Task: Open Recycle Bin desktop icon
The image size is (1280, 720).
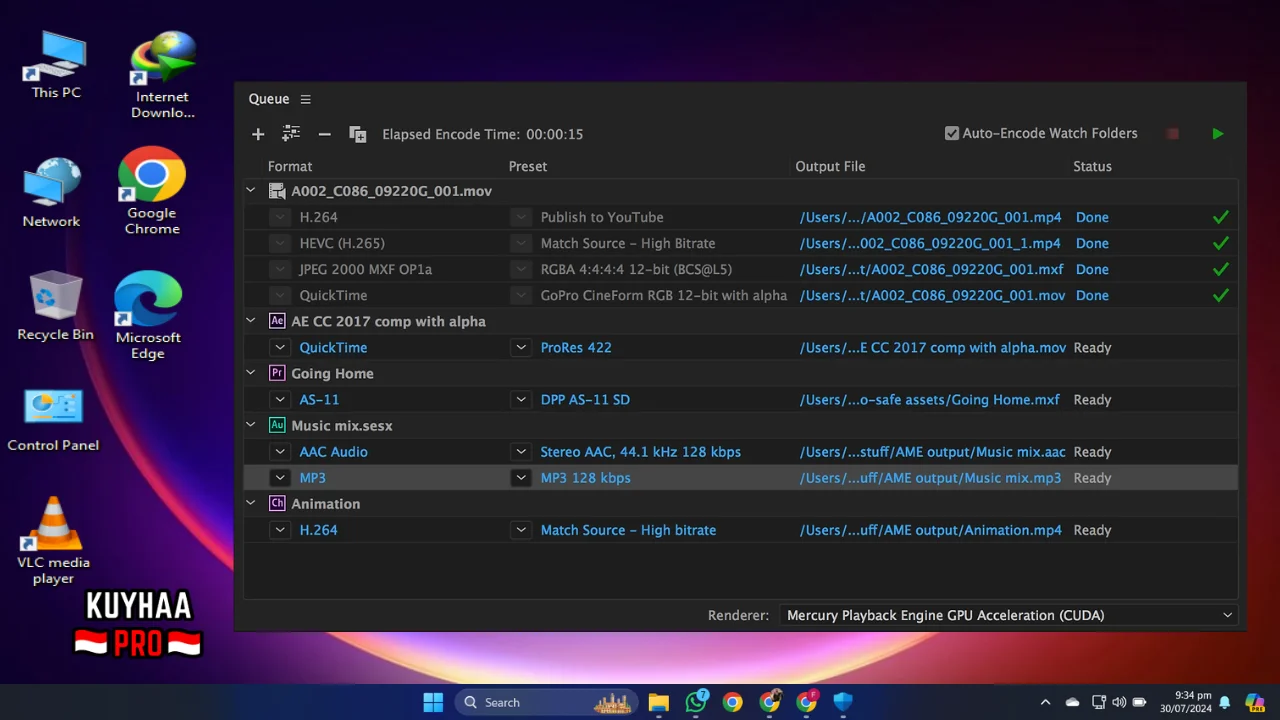Action: (55, 305)
